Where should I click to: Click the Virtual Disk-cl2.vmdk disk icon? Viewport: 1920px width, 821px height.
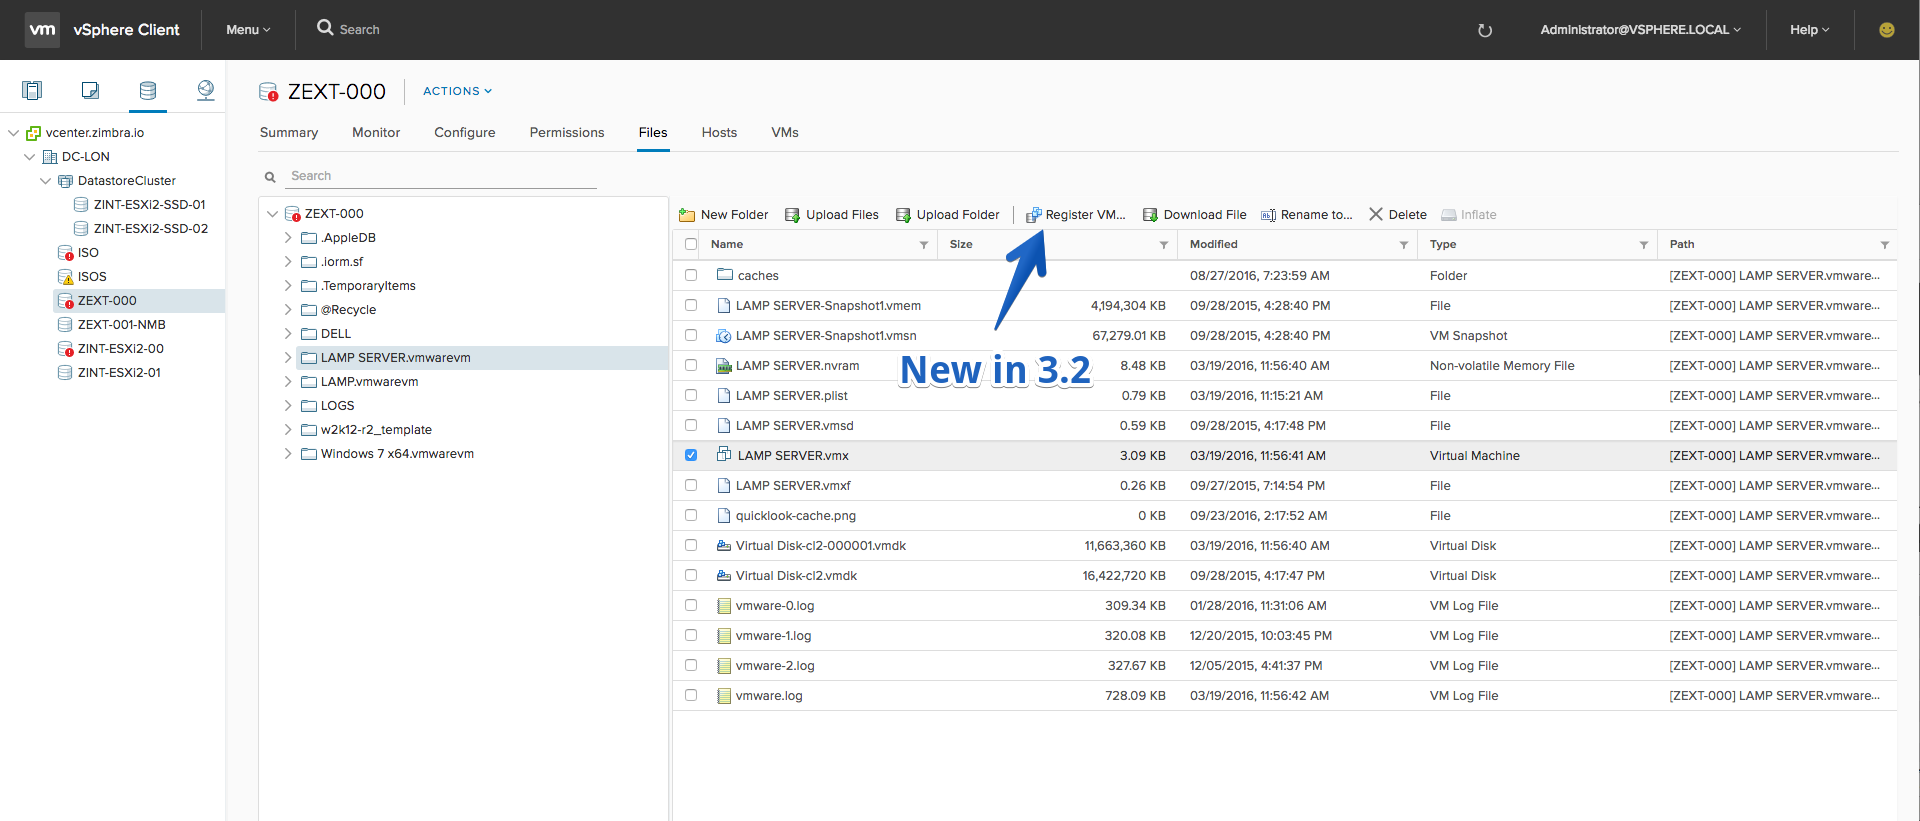tap(724, 576)
